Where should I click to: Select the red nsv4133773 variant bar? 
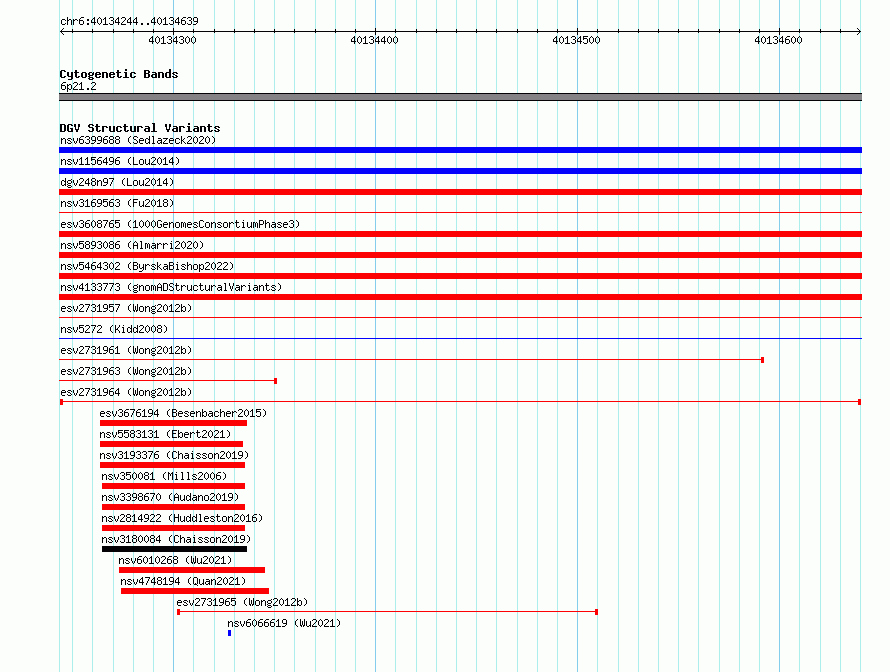click(x=460, y=297)
